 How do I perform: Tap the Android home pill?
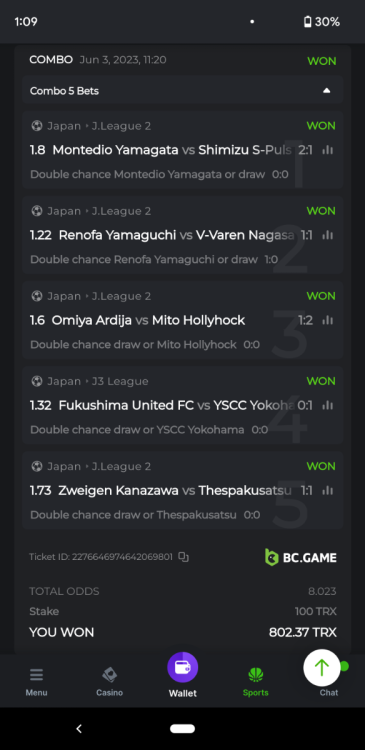click(x=182, y=728)
